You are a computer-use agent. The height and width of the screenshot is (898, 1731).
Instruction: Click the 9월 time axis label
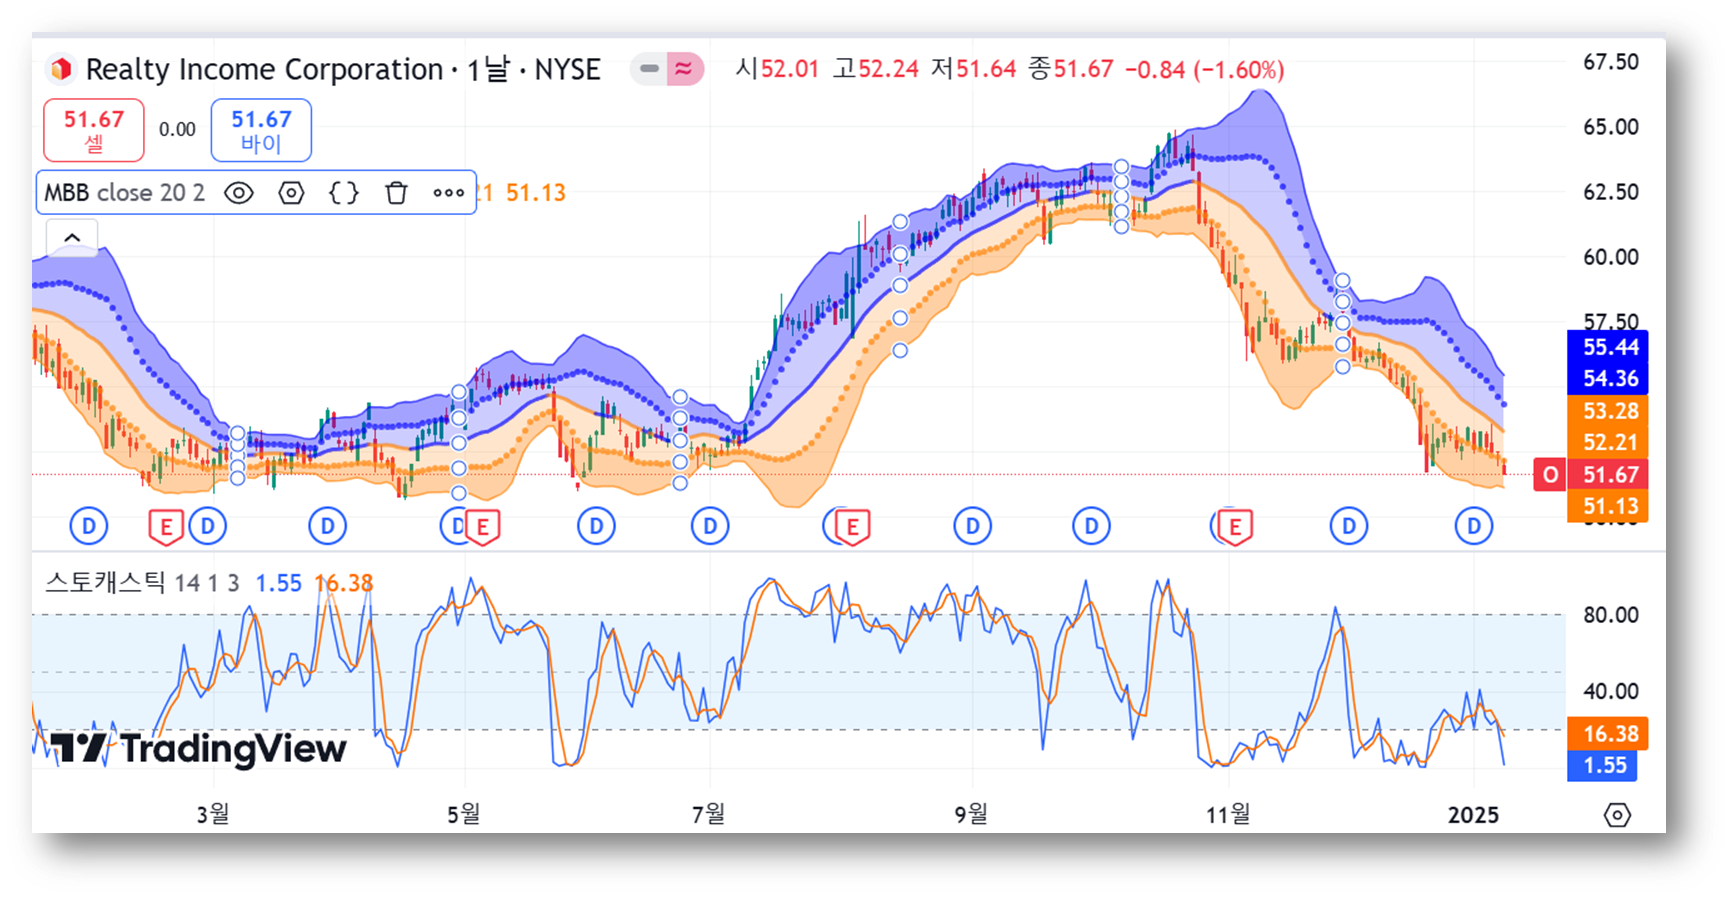tap(970, 815)
